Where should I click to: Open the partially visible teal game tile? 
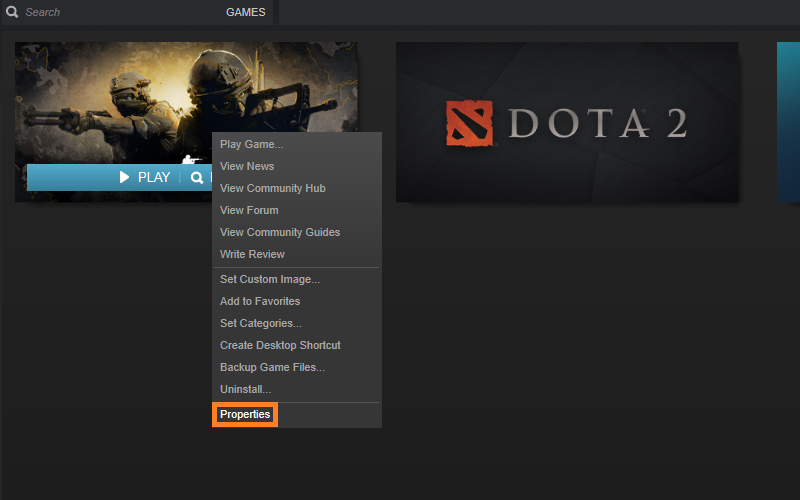788,122
